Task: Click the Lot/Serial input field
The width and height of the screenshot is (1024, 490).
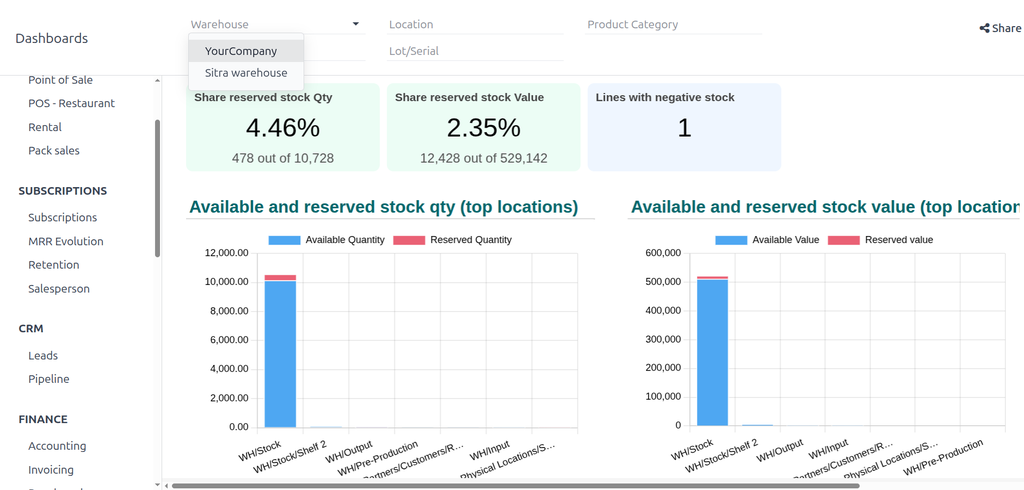Action: [x=475, y=51]
